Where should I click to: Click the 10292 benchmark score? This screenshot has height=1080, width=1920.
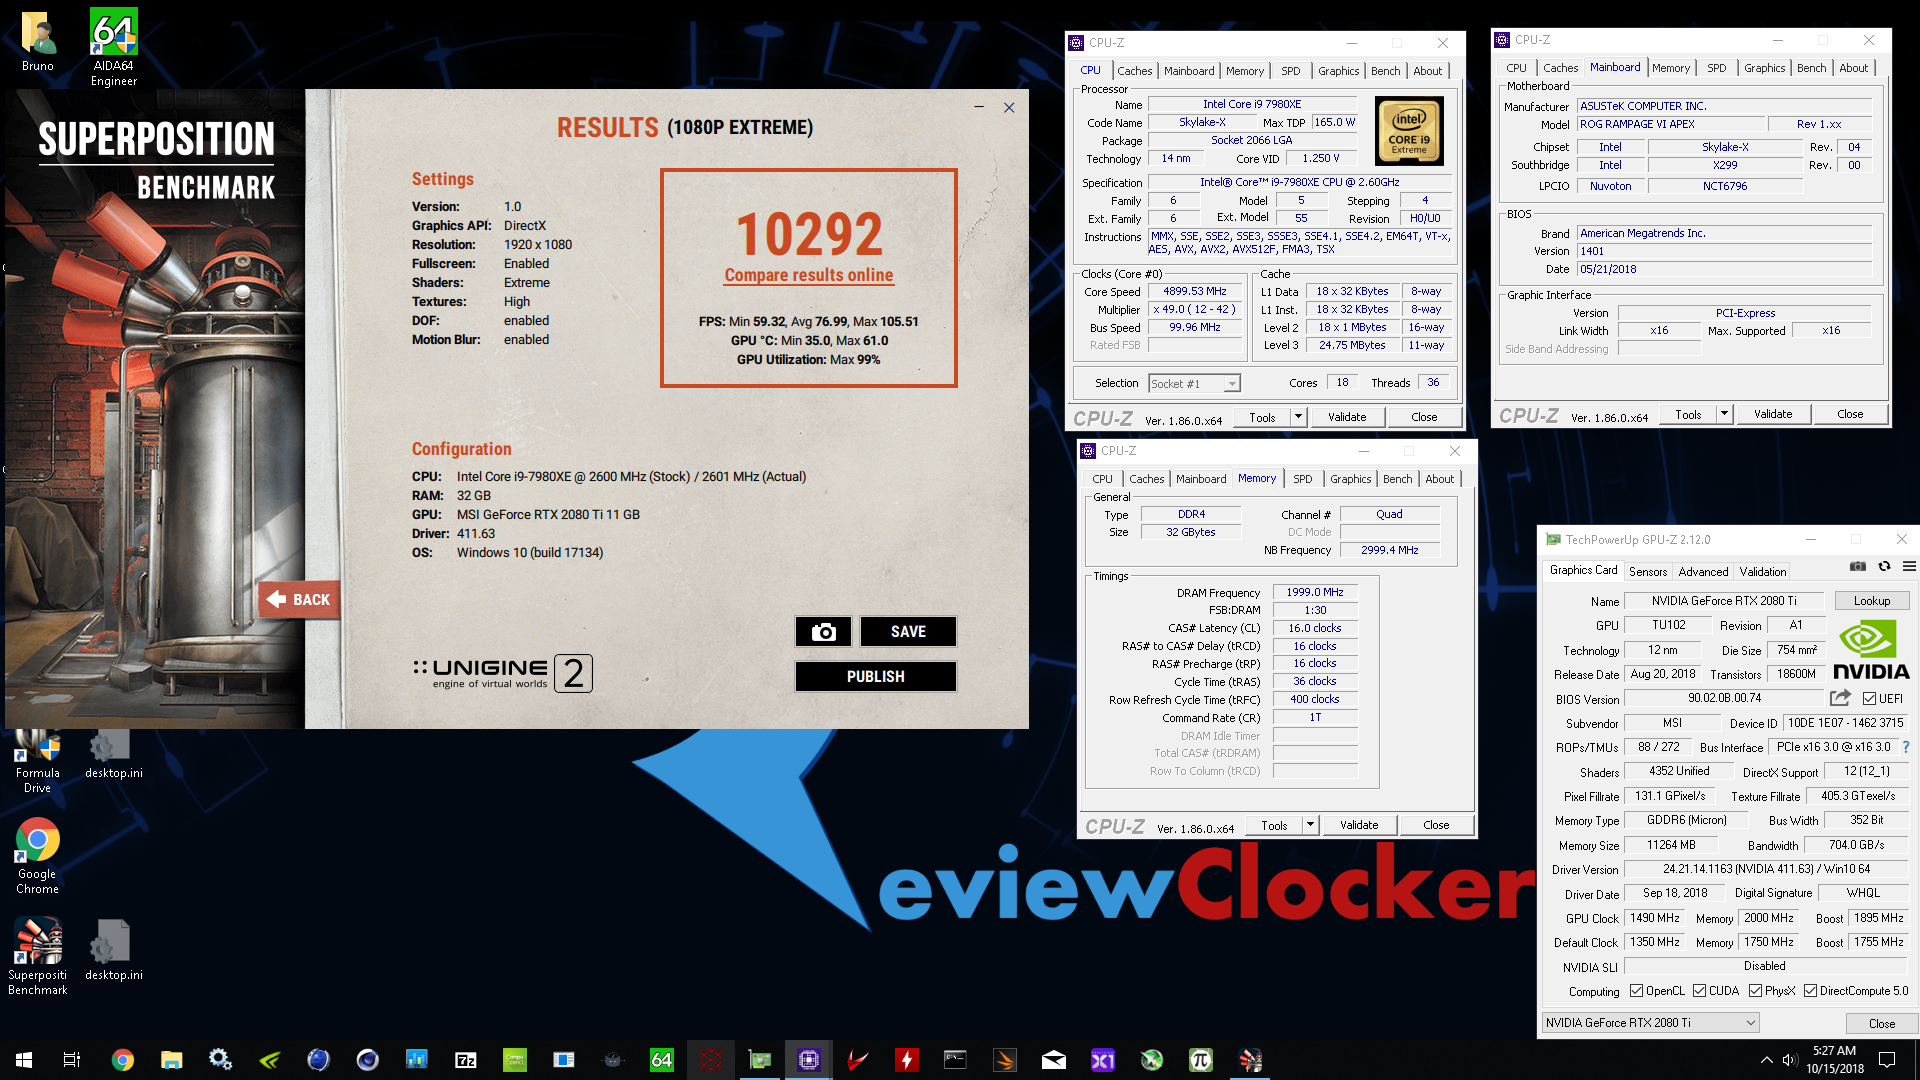(809, 234)
